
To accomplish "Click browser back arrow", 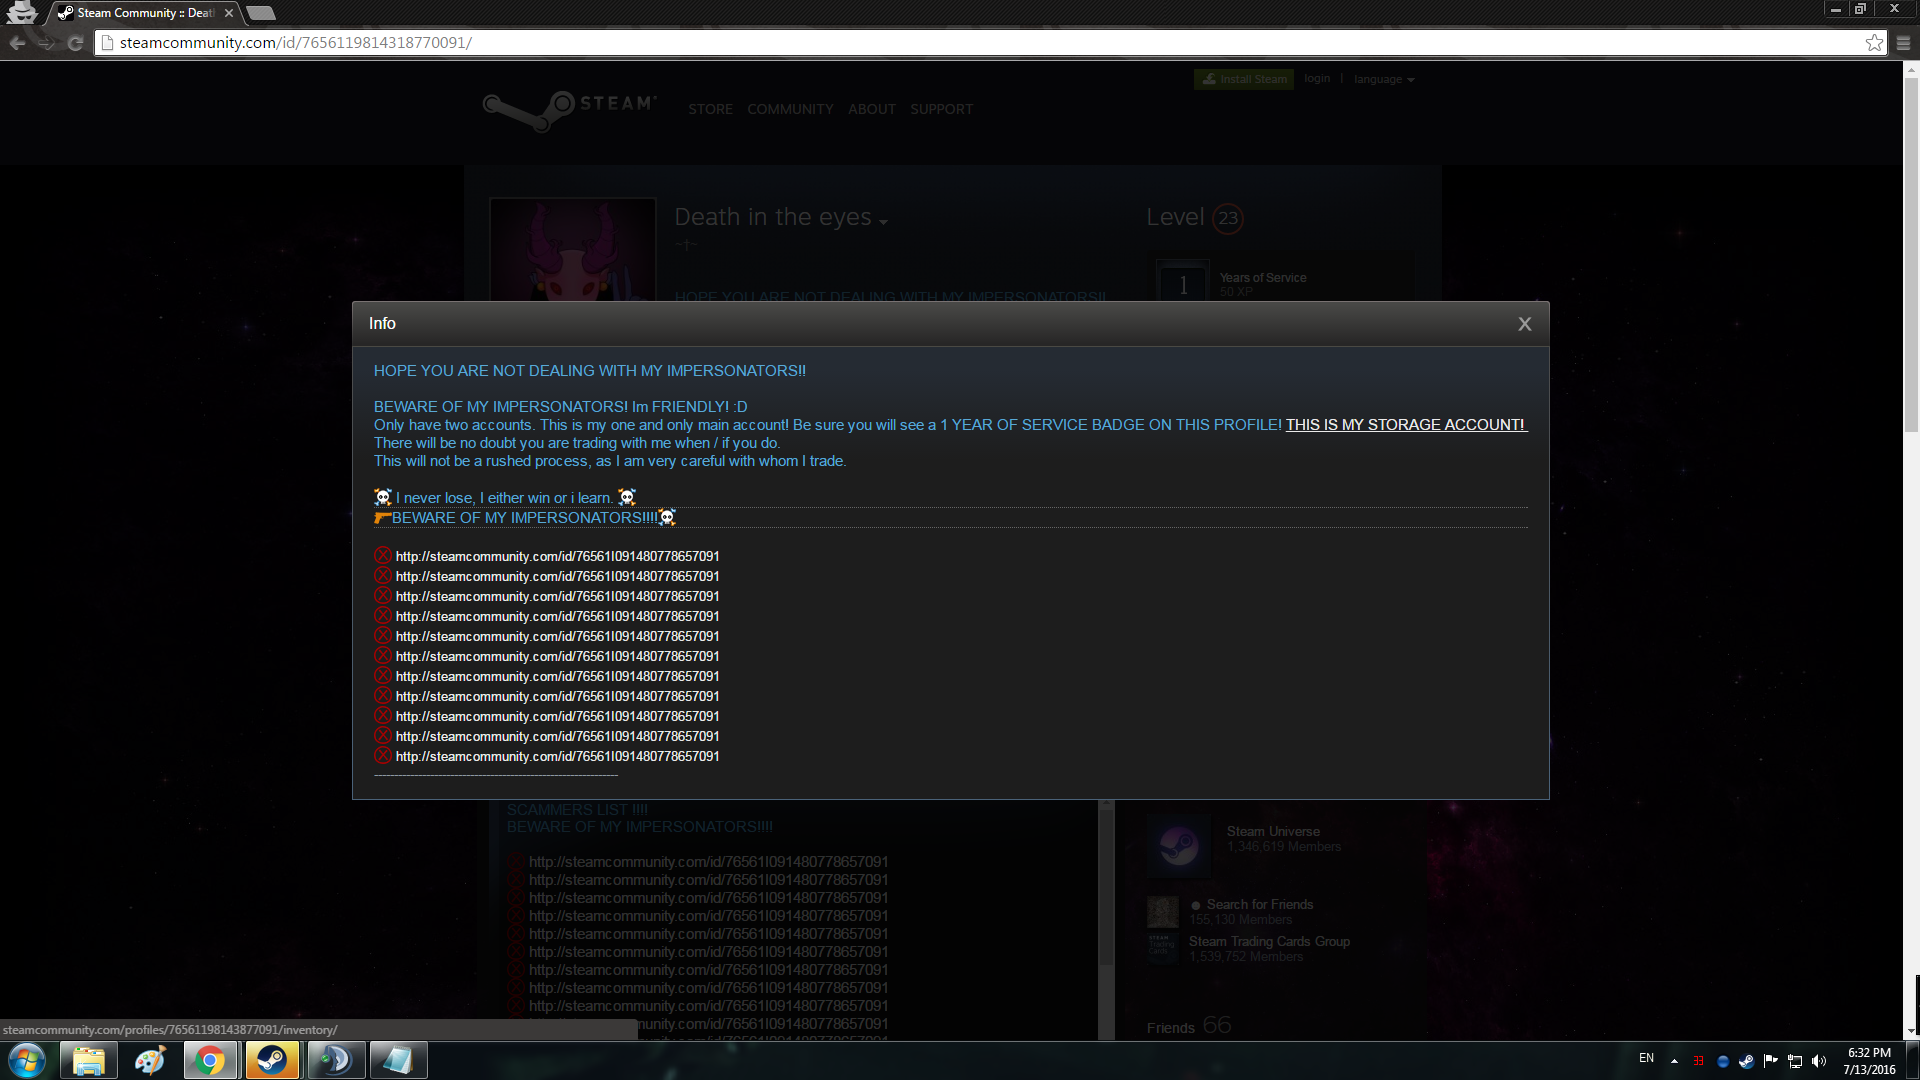I will [x=17, y=43].
